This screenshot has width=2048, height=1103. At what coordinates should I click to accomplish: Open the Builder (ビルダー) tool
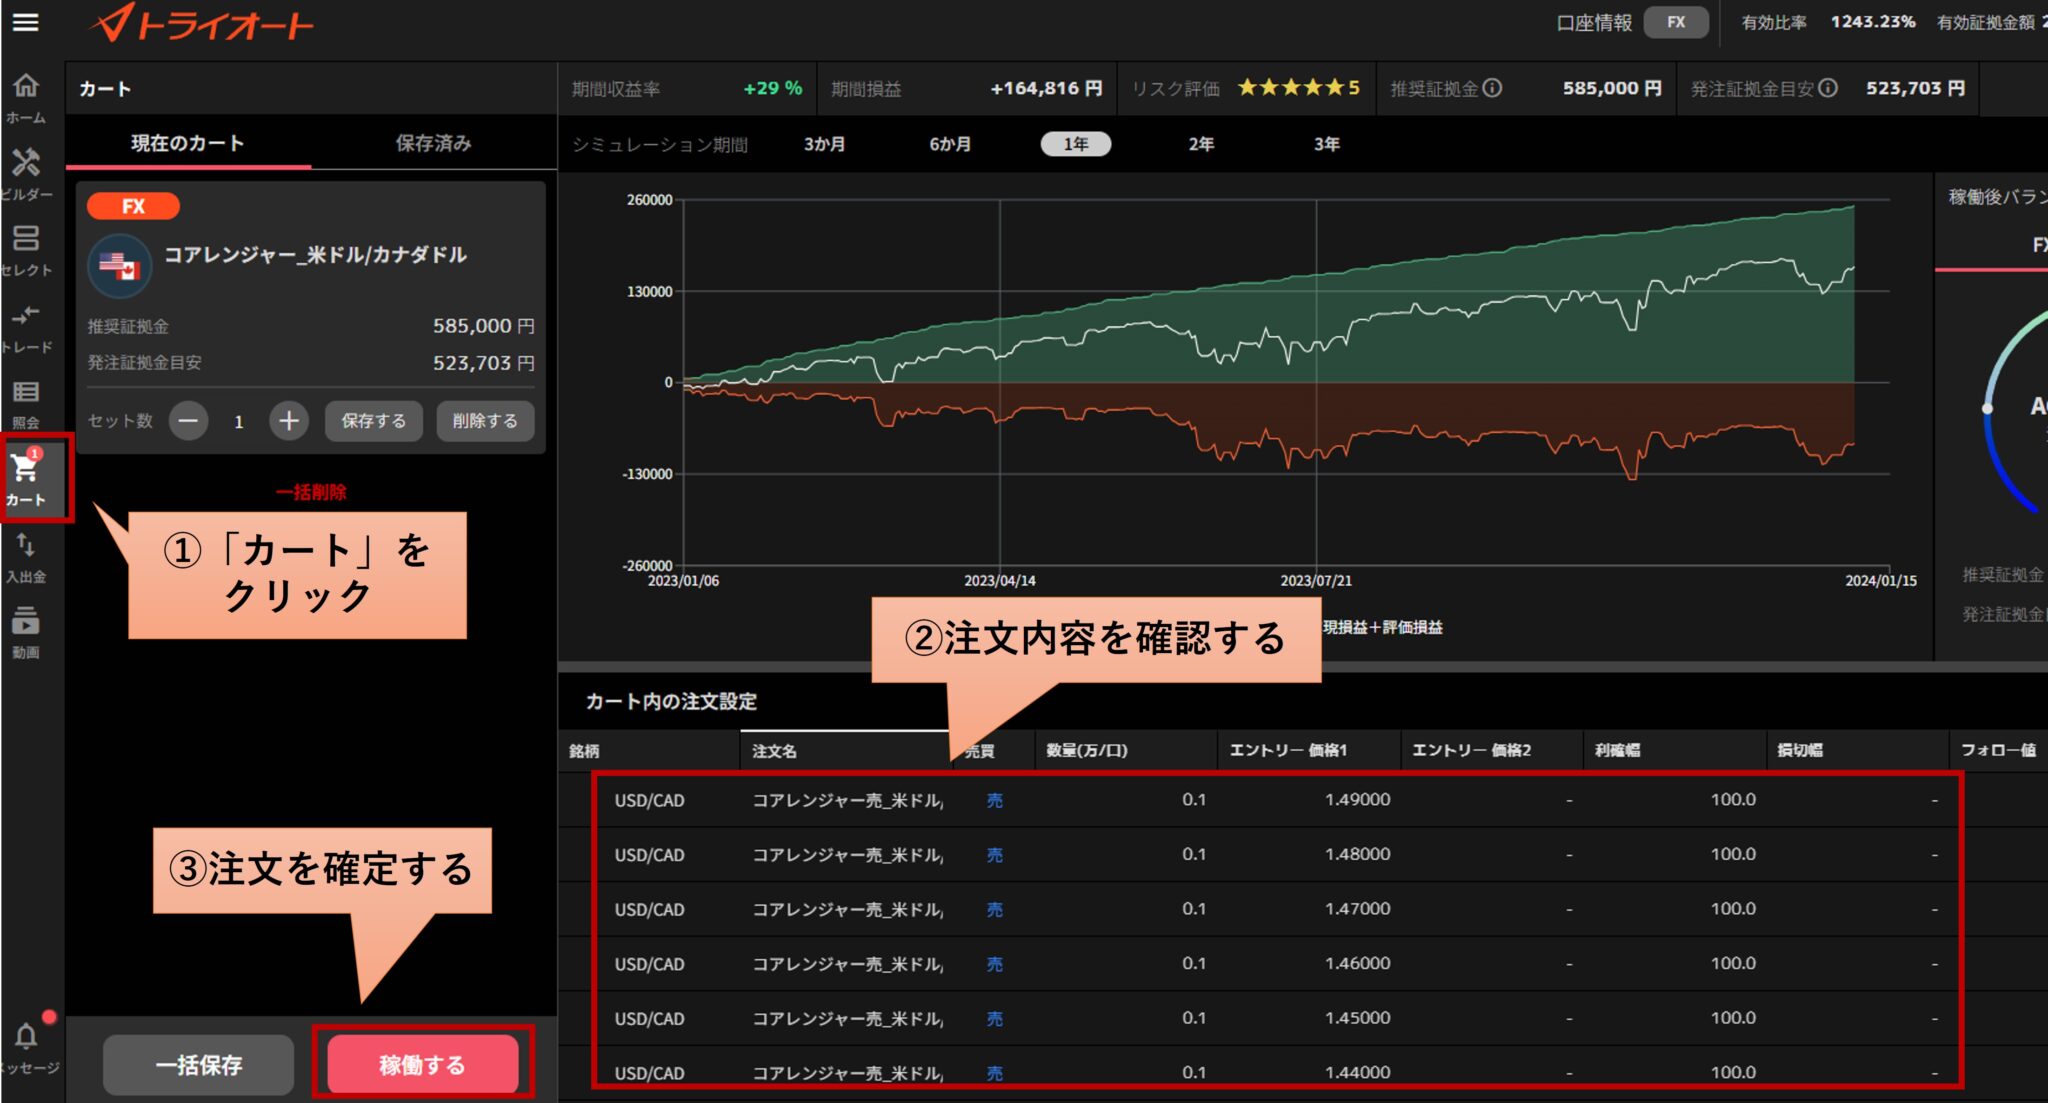[26, 174]
